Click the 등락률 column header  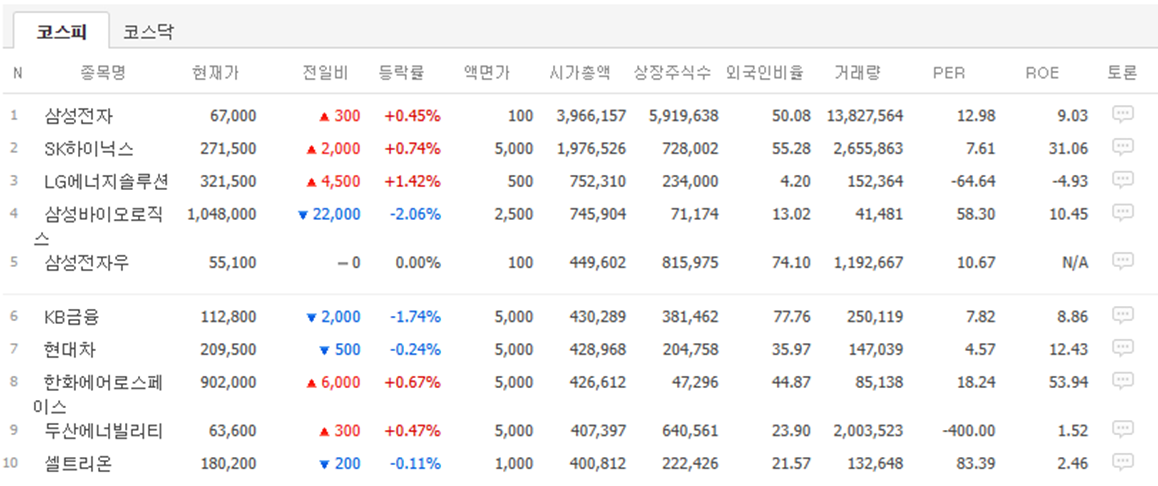[x=402, y=73]
